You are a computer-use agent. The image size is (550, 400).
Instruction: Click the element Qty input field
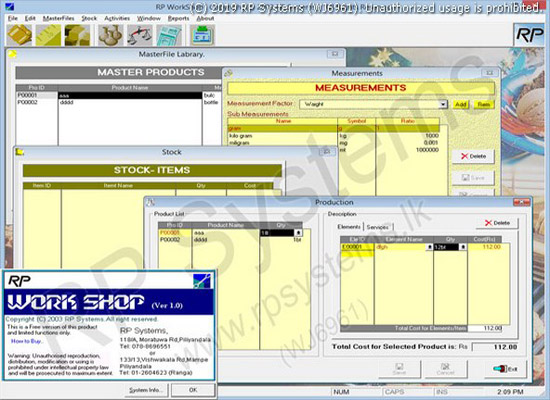(x=446, y=247)
